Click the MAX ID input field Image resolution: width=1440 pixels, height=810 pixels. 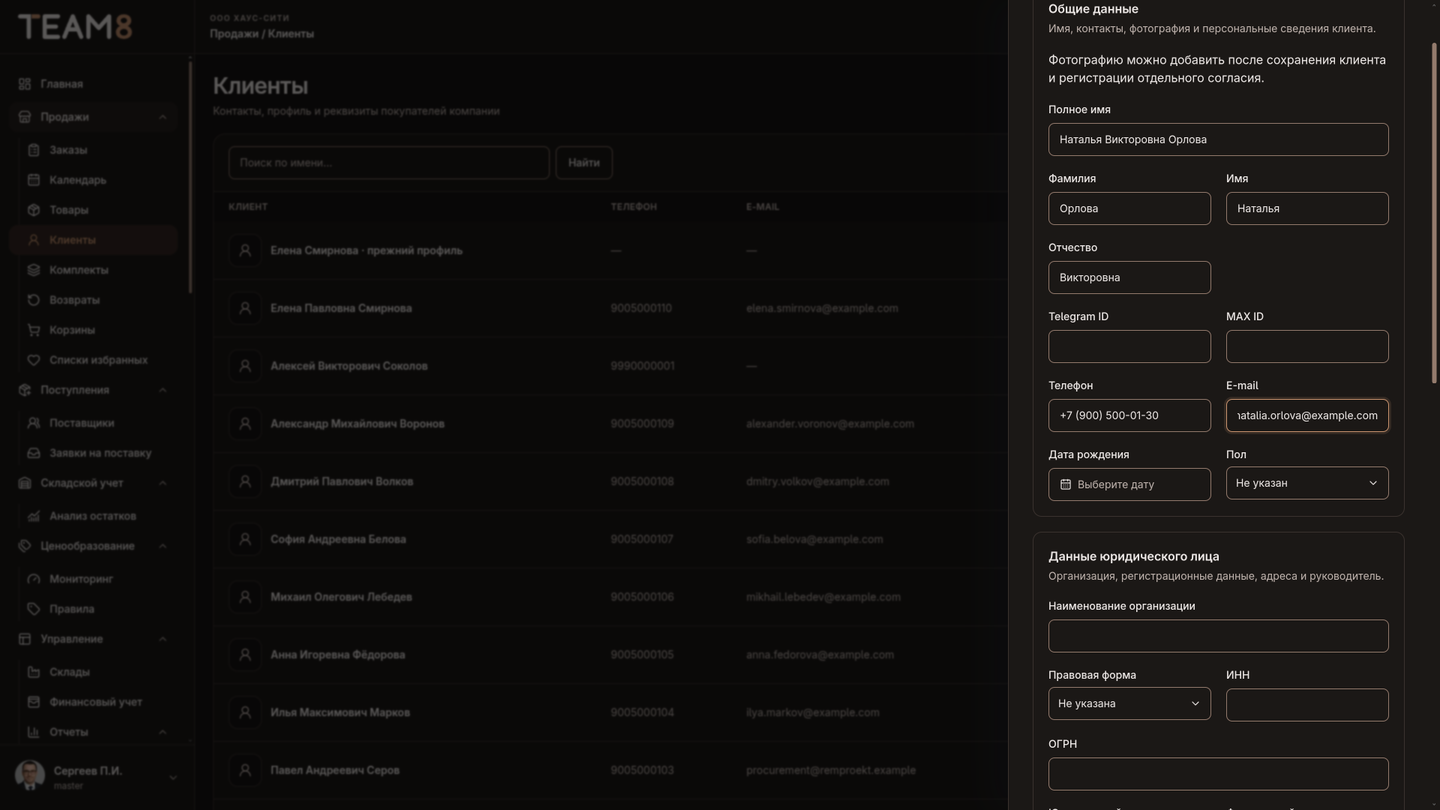1307,347
